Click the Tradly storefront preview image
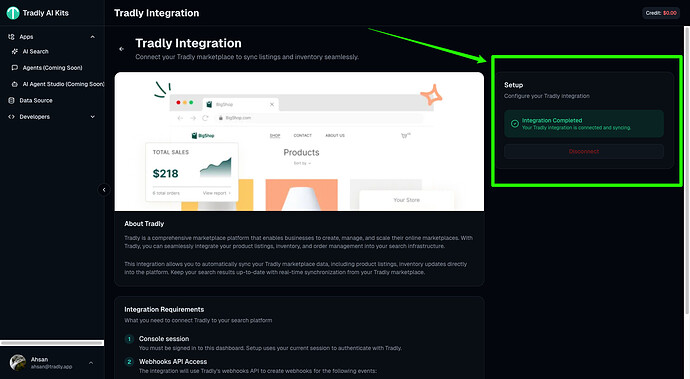The image size is (690, 379). [299, 142]
